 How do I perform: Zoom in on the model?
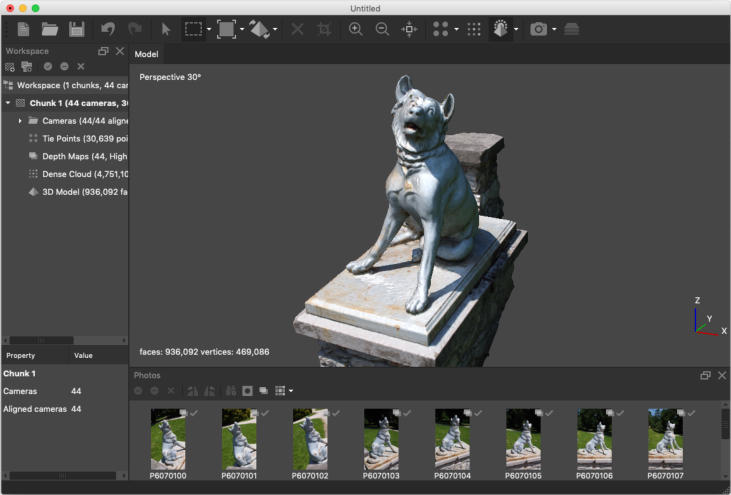(x=355, y=29)
